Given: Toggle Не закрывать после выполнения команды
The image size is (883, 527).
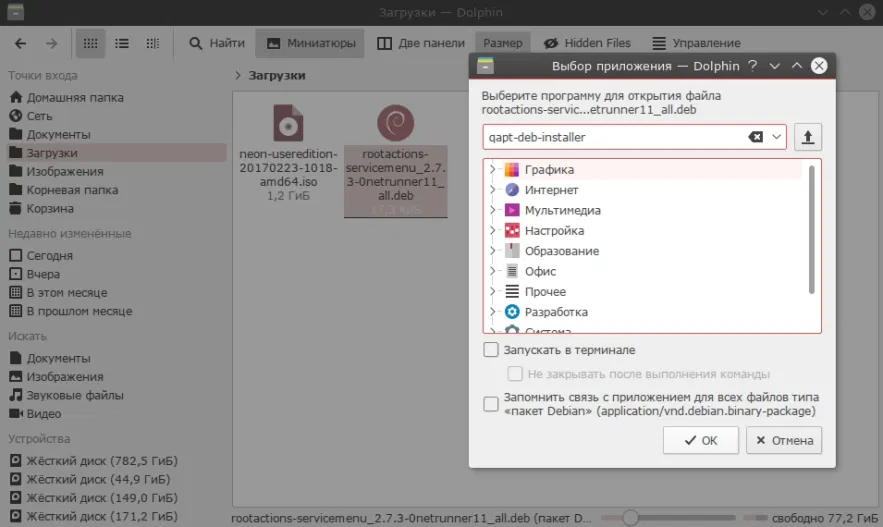Looking at the screenshot, I should pyautogui.click(x=515, y=374).
